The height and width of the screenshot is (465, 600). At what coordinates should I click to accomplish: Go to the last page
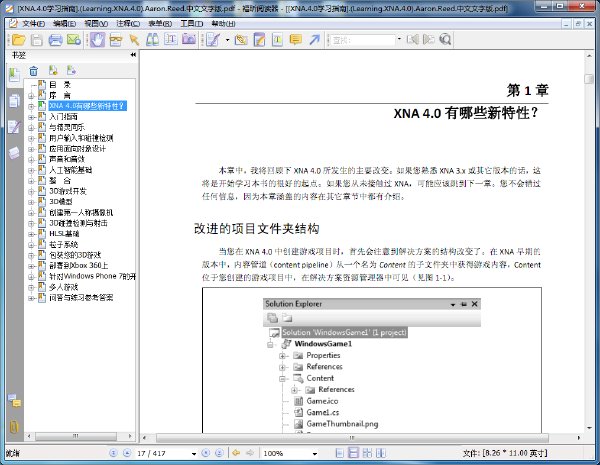click(219, 453)
